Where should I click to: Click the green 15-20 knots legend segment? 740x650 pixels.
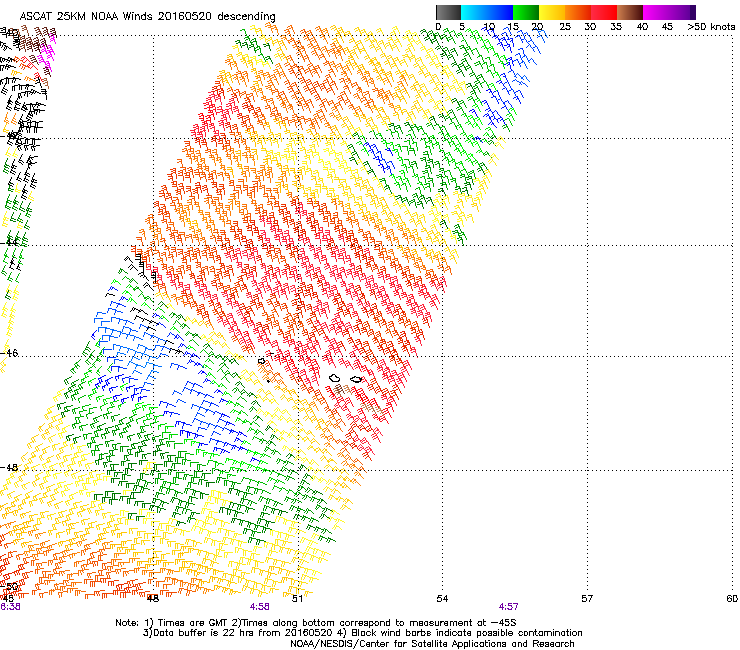526,12
